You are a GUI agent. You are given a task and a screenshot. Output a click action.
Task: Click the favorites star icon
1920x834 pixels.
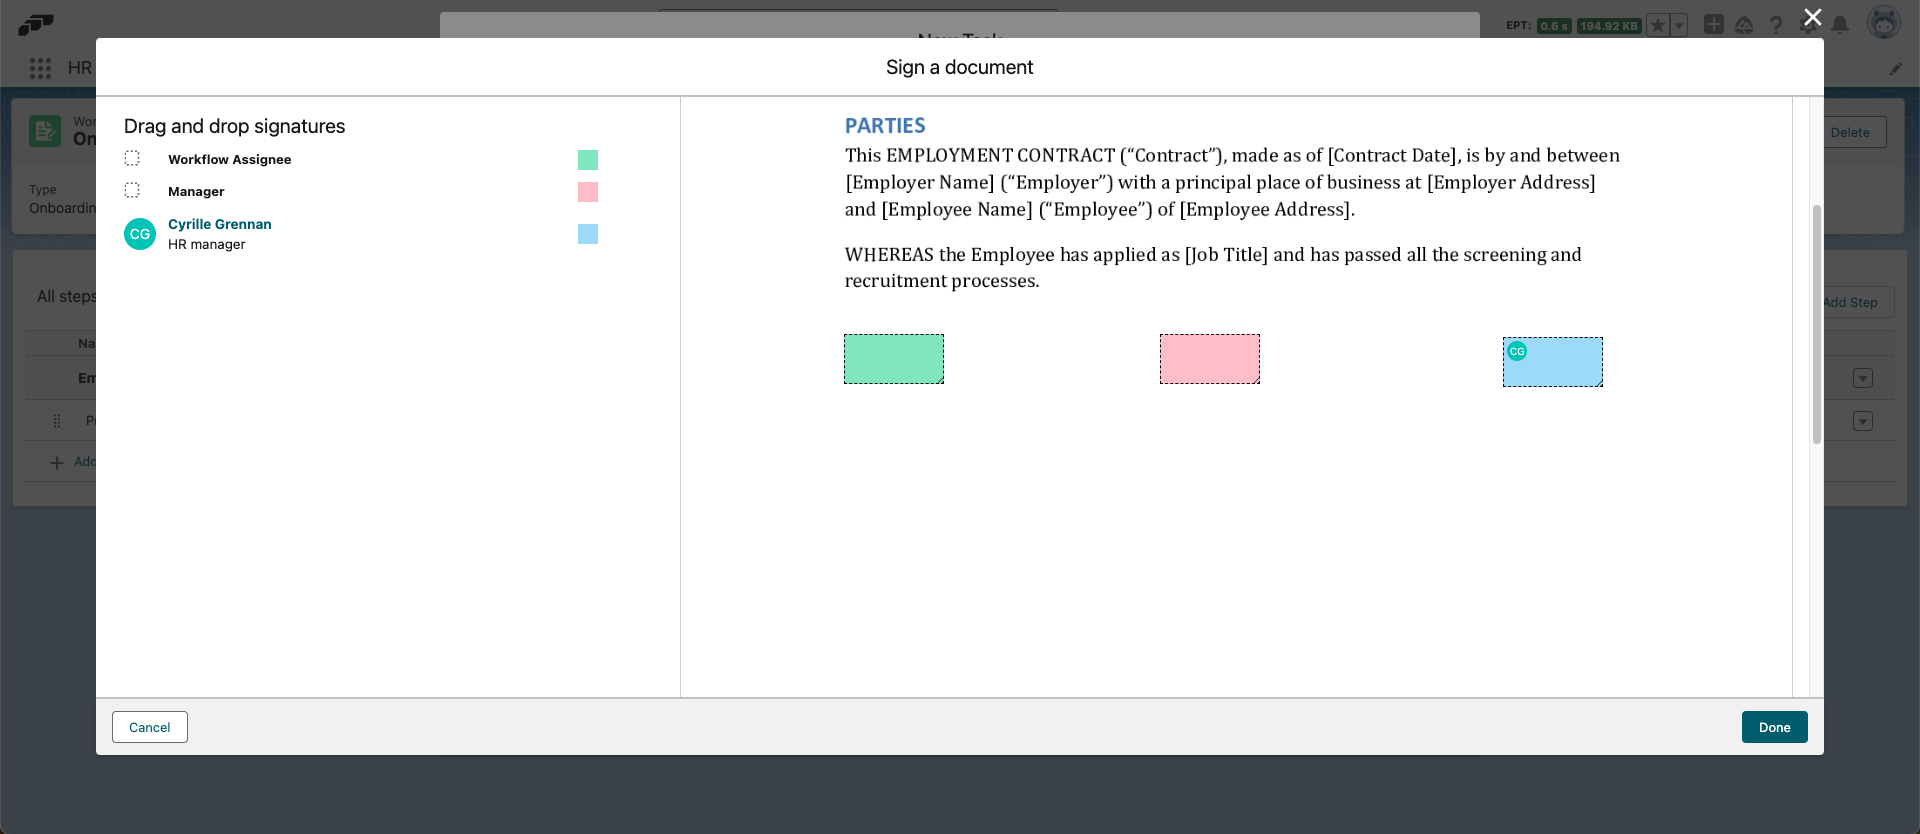1658,25
